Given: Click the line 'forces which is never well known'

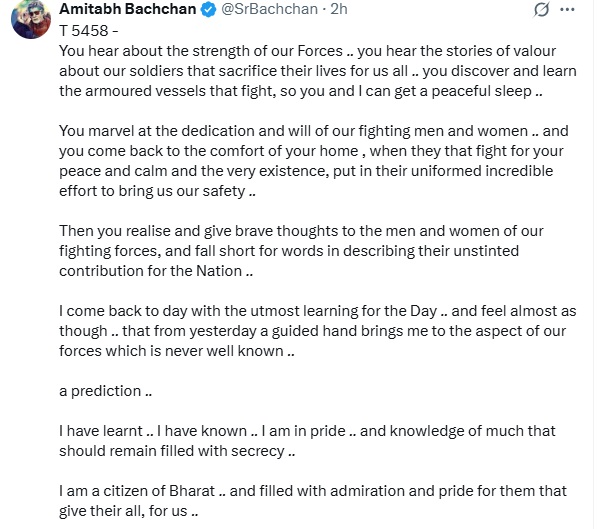Looking at the screenshot, I should click(177, 351).
